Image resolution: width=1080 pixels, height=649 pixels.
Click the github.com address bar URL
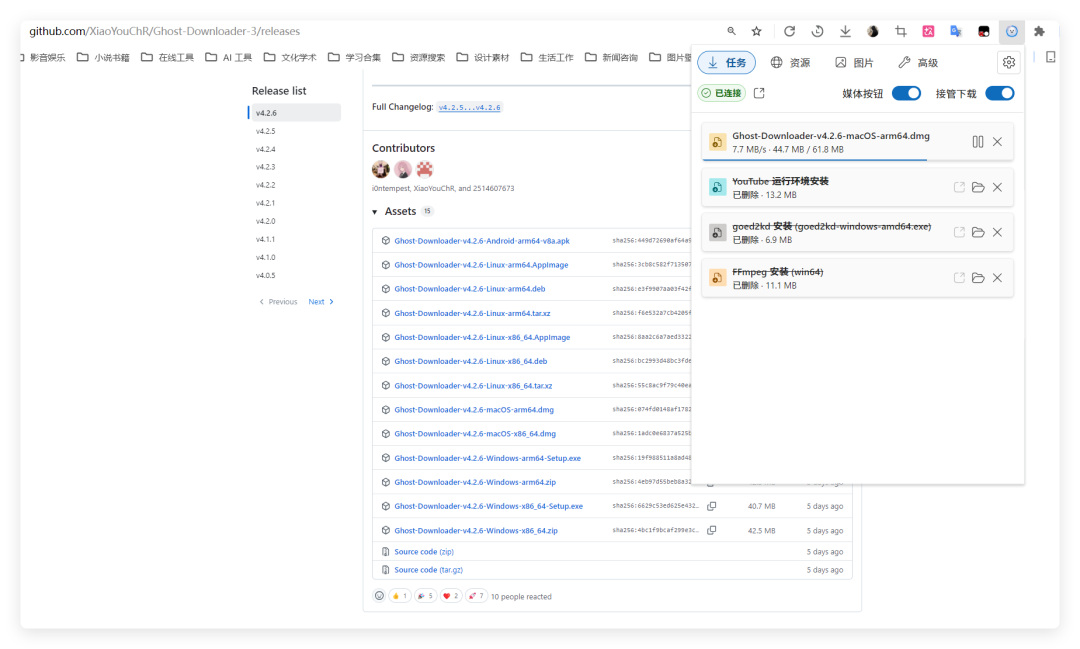point(165,31)
